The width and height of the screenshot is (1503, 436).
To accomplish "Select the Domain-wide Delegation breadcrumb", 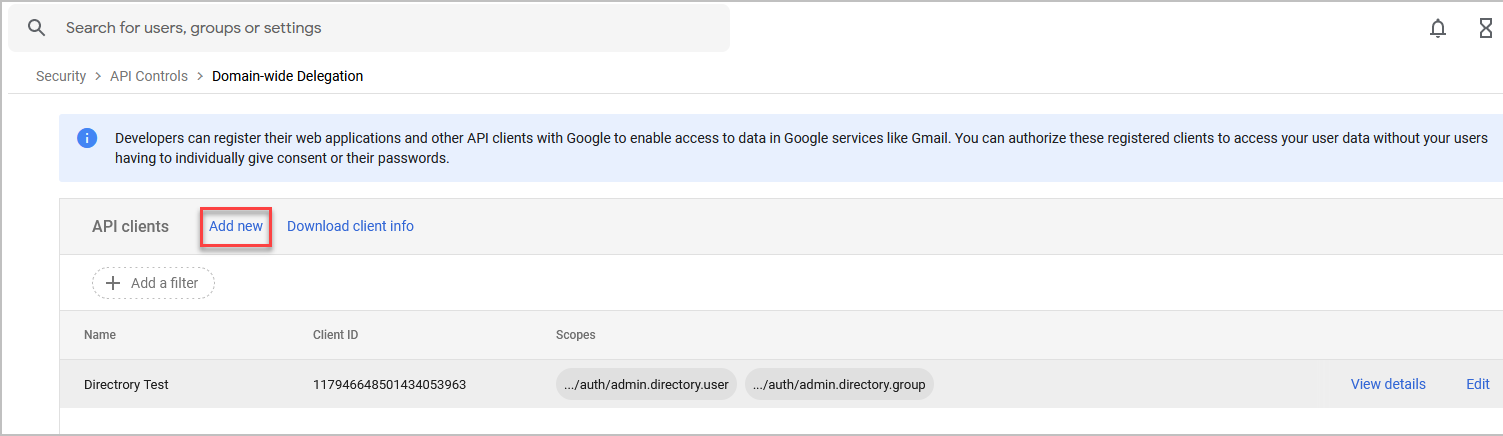I will click(x=288, y=76).
